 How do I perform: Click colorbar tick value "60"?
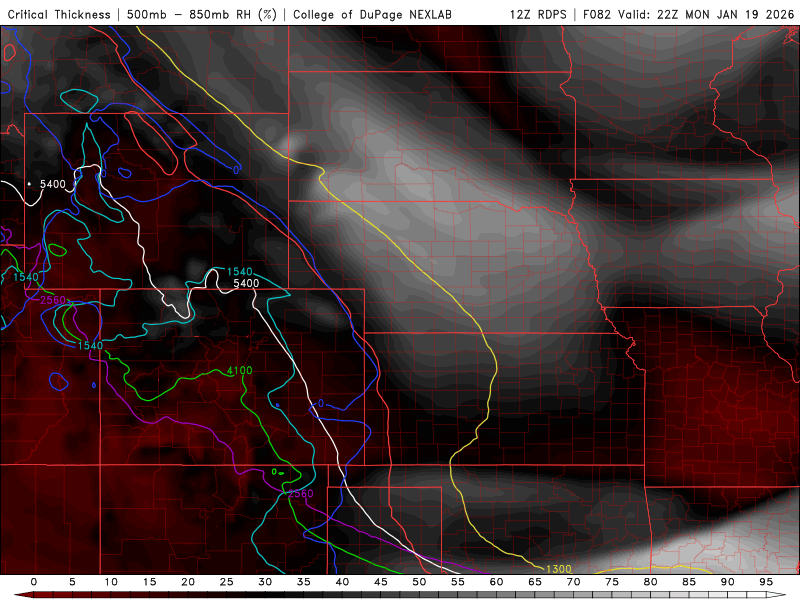(496, 582)
